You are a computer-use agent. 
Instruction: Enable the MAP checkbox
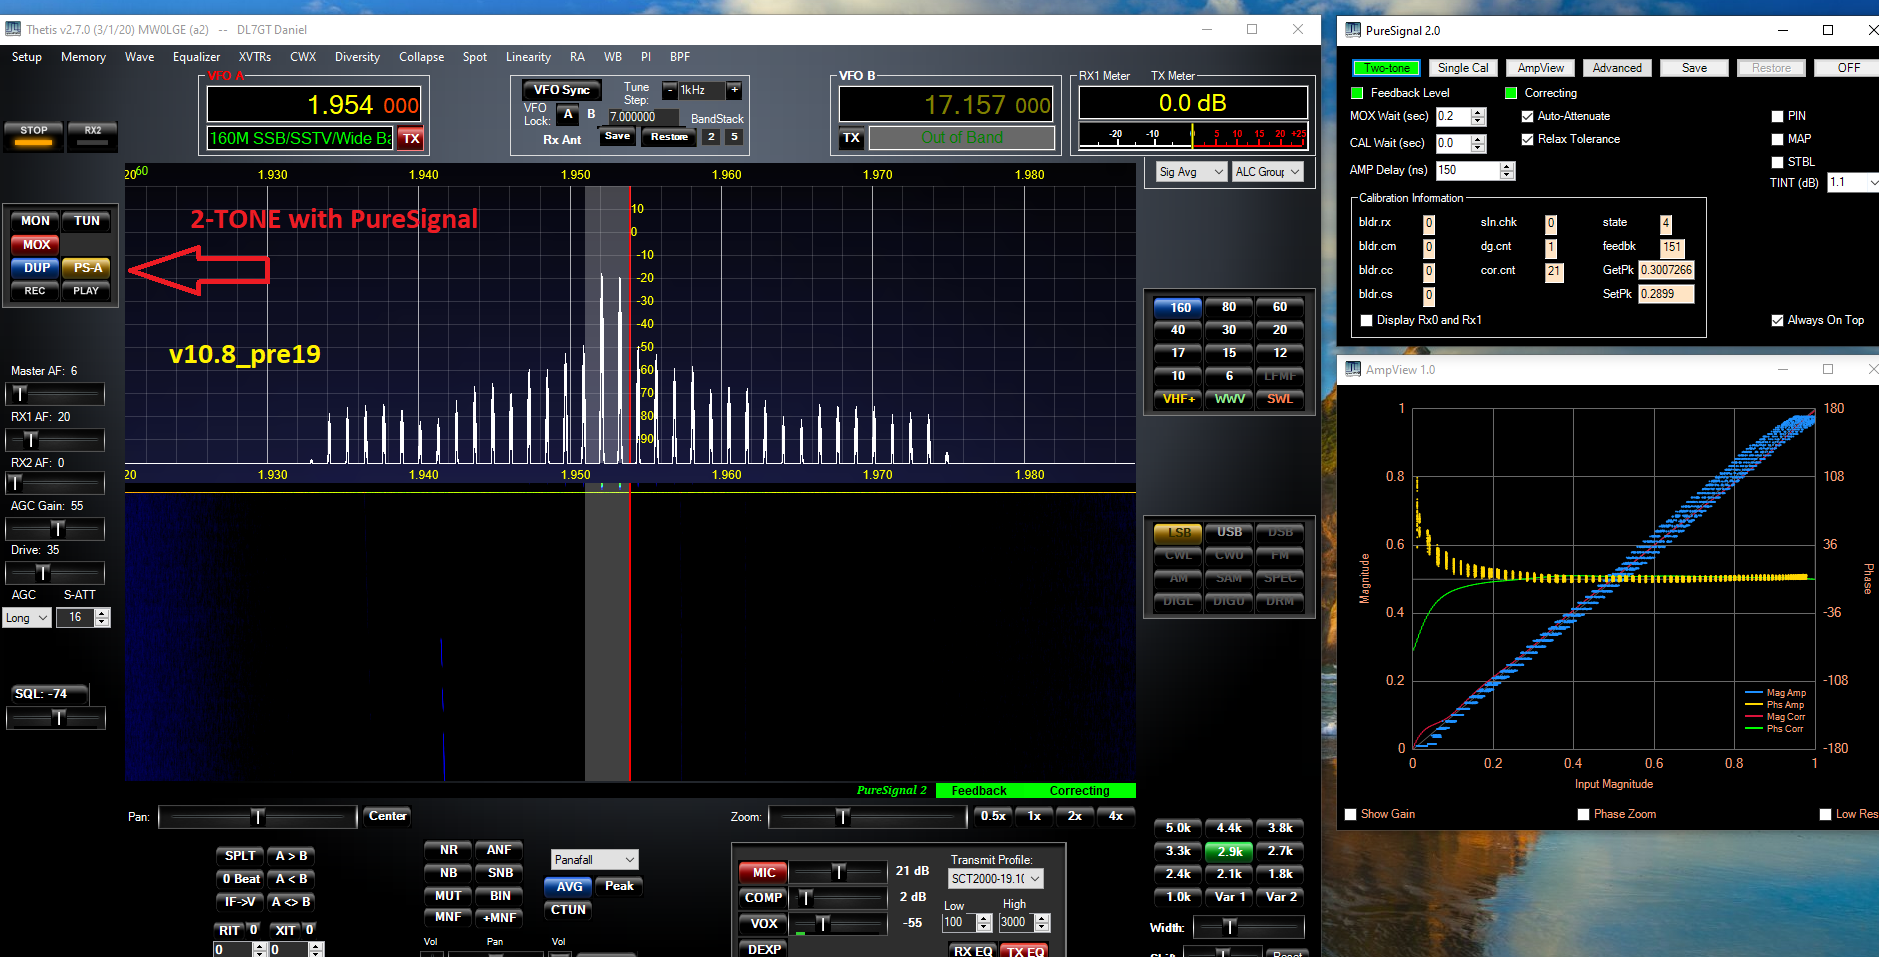(x=1792, y=139)
